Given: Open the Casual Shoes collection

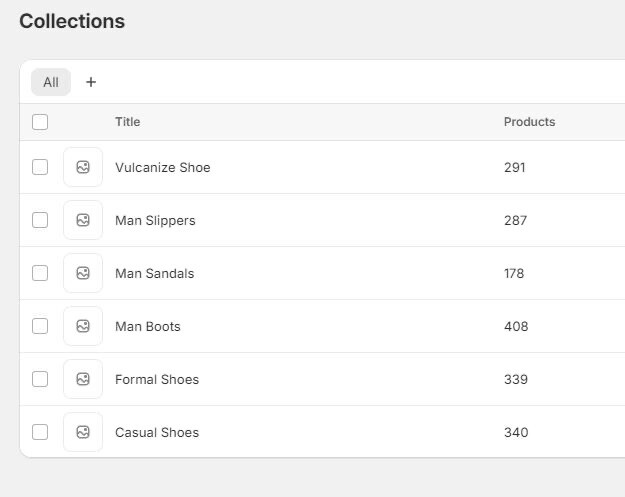Looking at the screenshot, I should click(157, 432).
